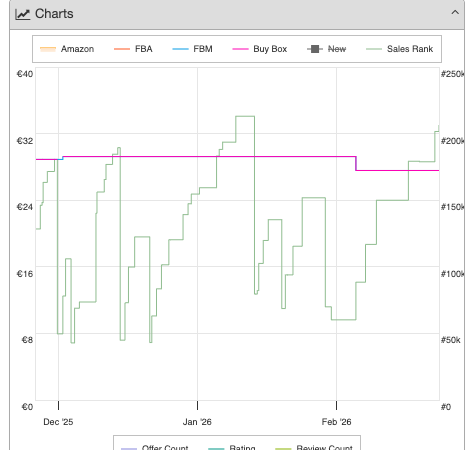The image size is (474, 450).
Task: Click the €16 price axis label
Action: 25,274
